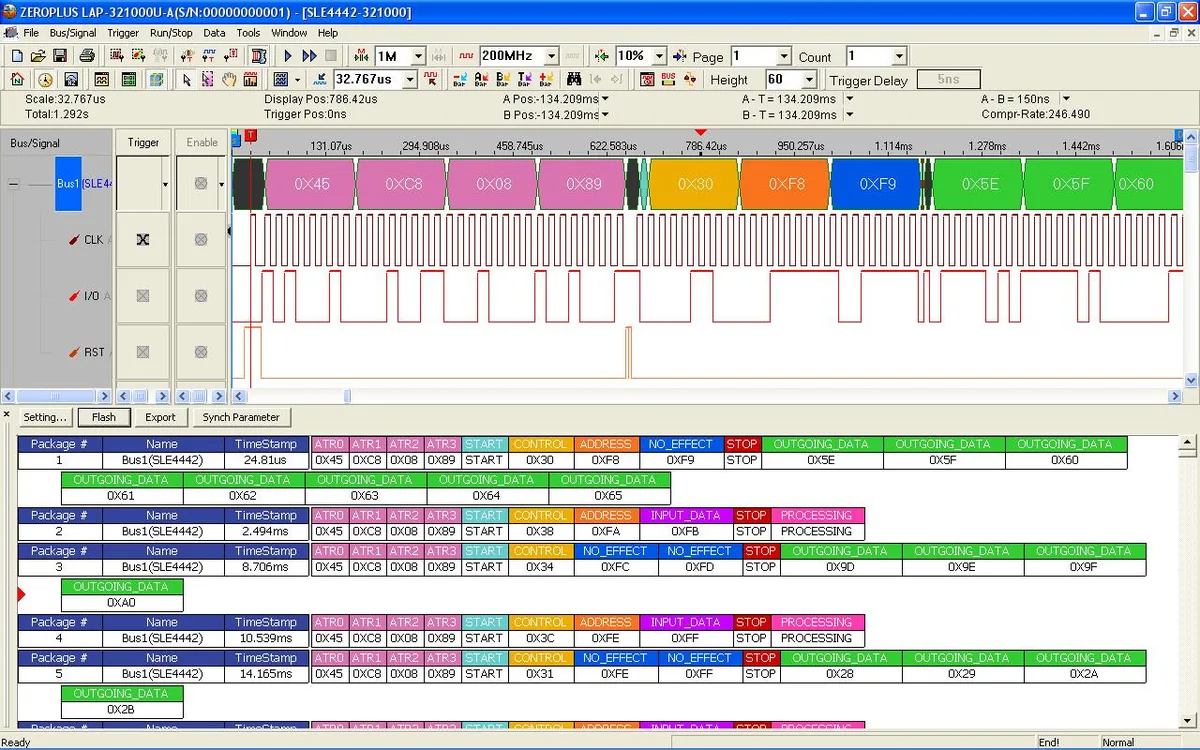This screenshot has height=750, width=1200.
Task: Click the Synch Parameter button
Action: (x=241, y=417)
